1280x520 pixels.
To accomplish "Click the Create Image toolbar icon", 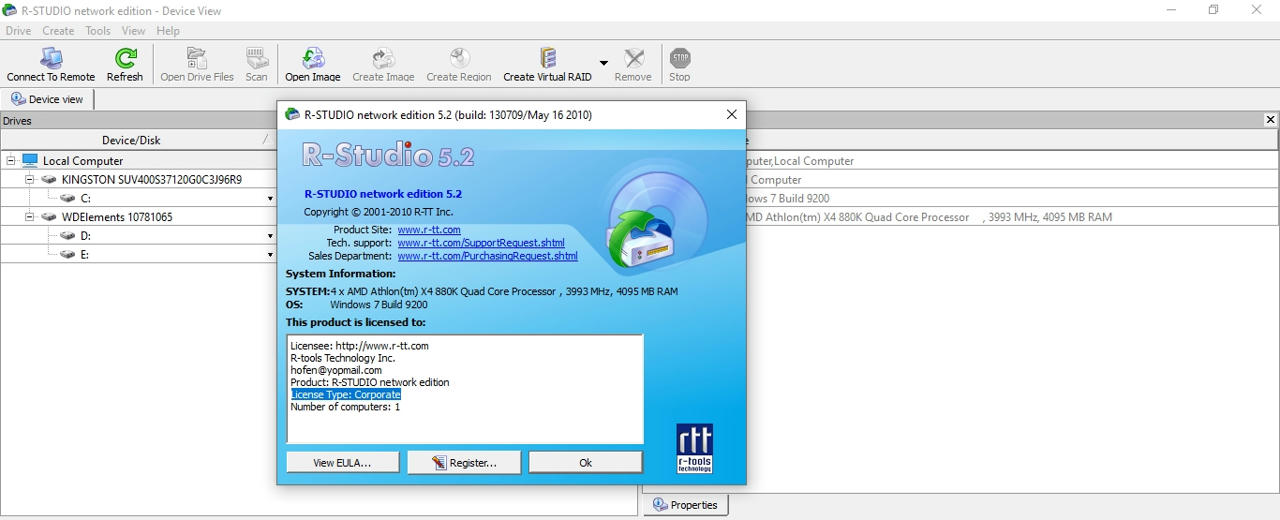I will click(x=383, y=65).
